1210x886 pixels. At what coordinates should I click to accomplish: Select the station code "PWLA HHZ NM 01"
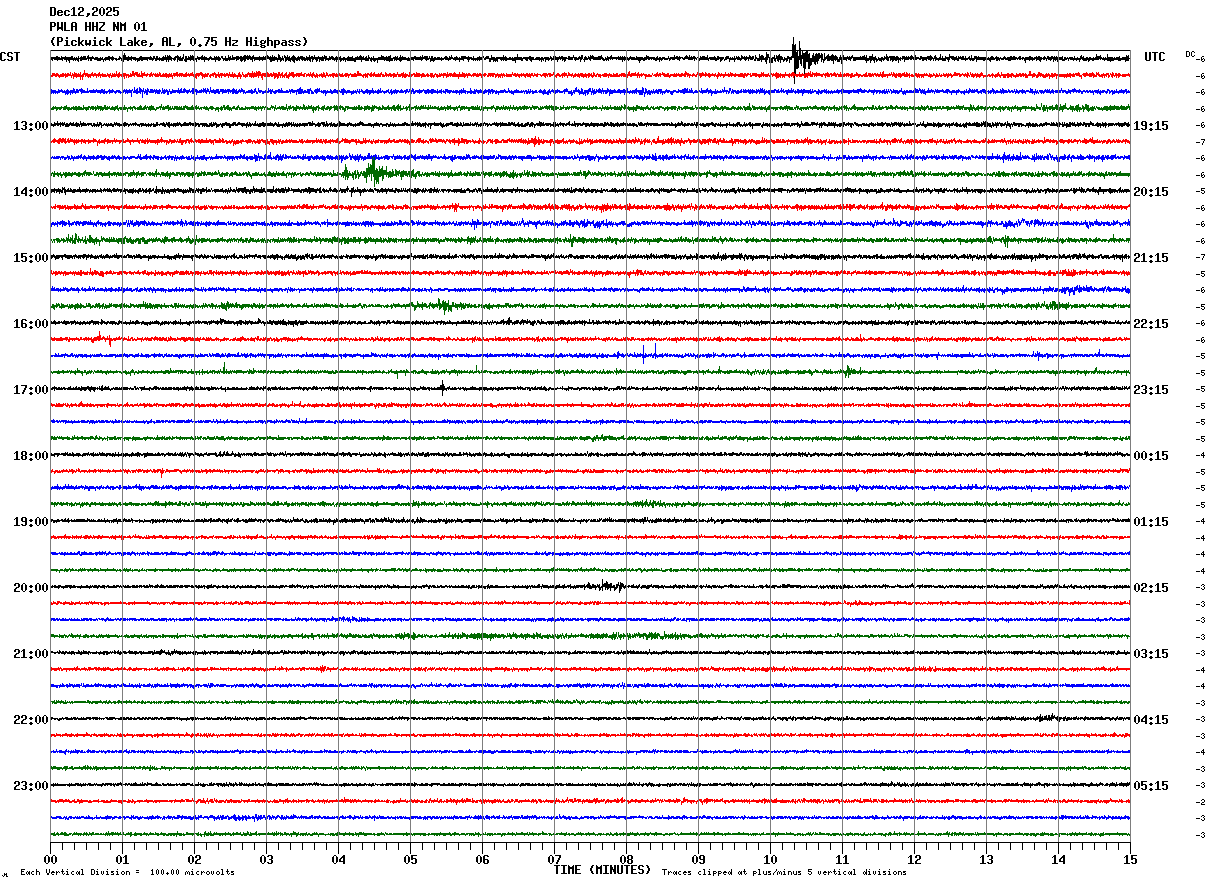[98, 27]
